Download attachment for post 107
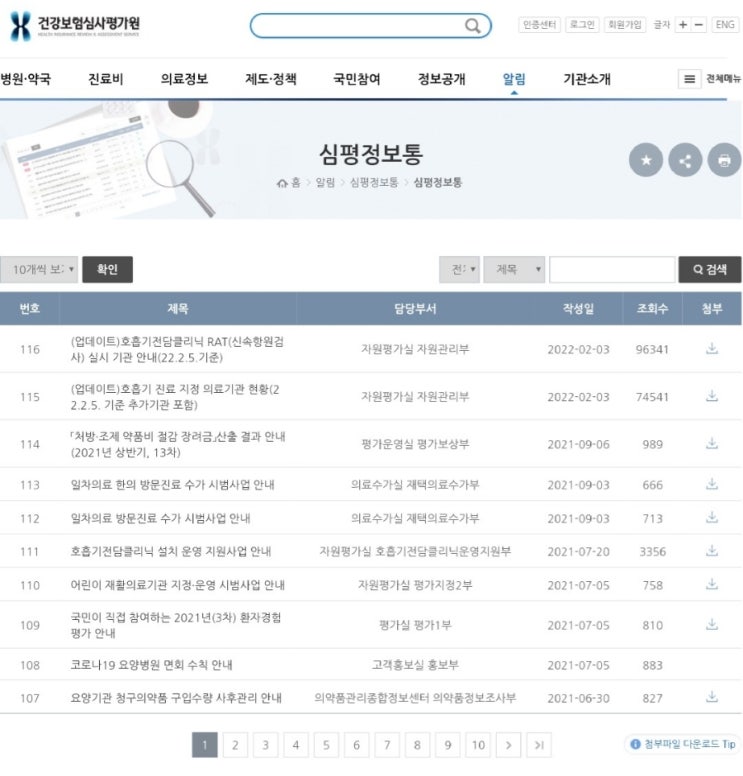The image size is (743, 776). pos(711,697)
